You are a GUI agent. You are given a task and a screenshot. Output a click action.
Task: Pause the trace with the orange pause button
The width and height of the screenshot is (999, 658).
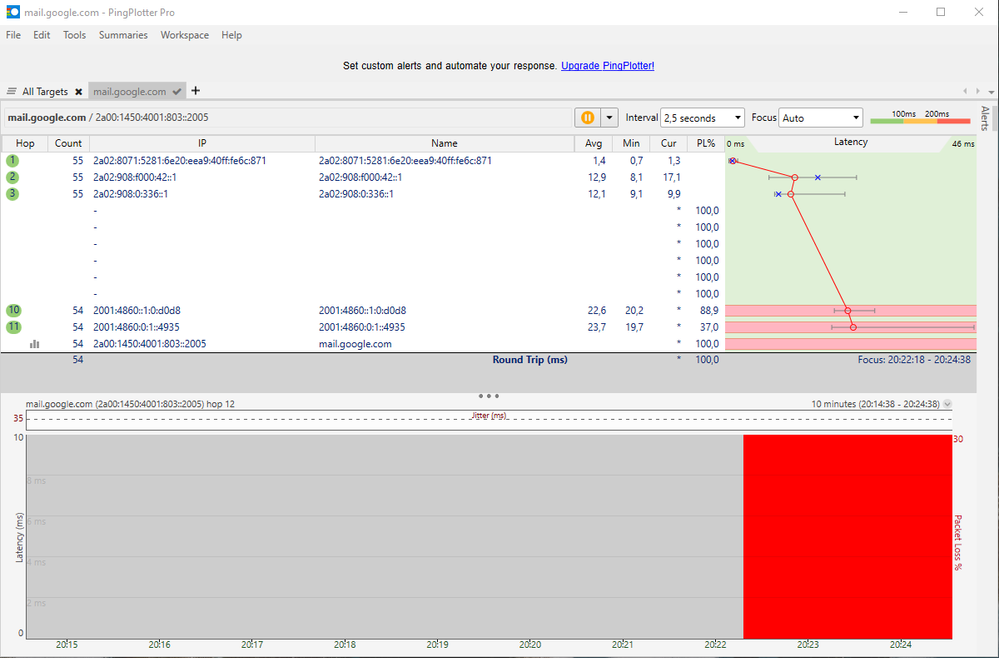tap(588, 117)
